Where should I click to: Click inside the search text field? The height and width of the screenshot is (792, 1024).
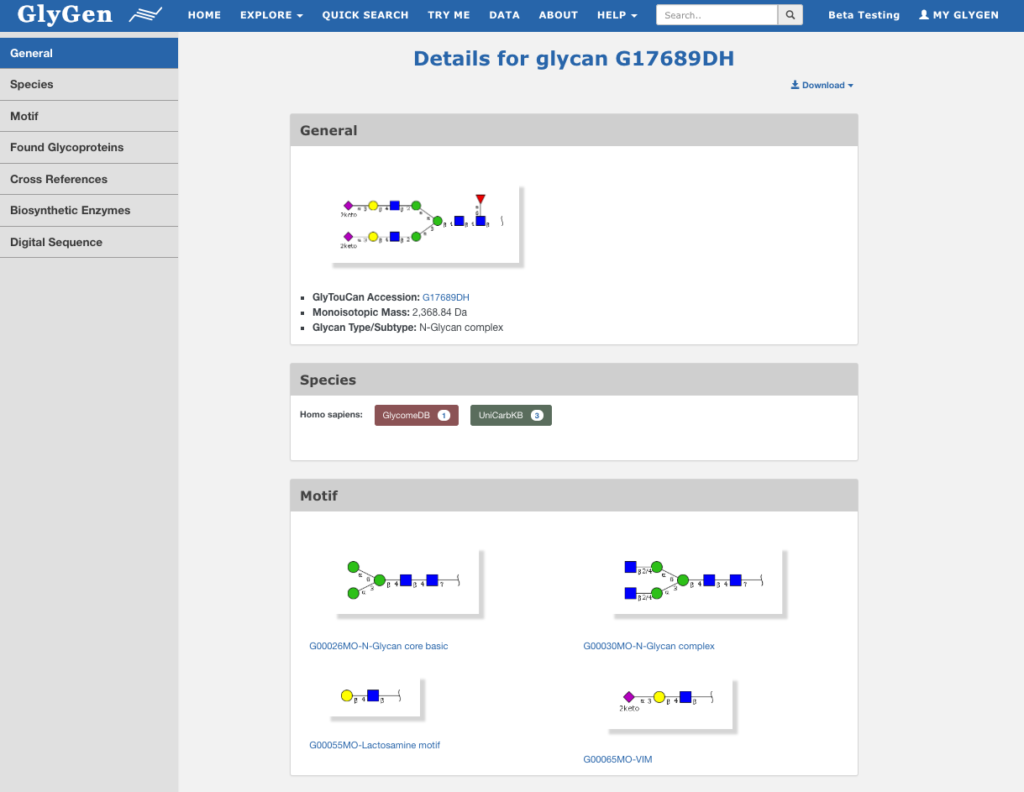pos(716,14)
